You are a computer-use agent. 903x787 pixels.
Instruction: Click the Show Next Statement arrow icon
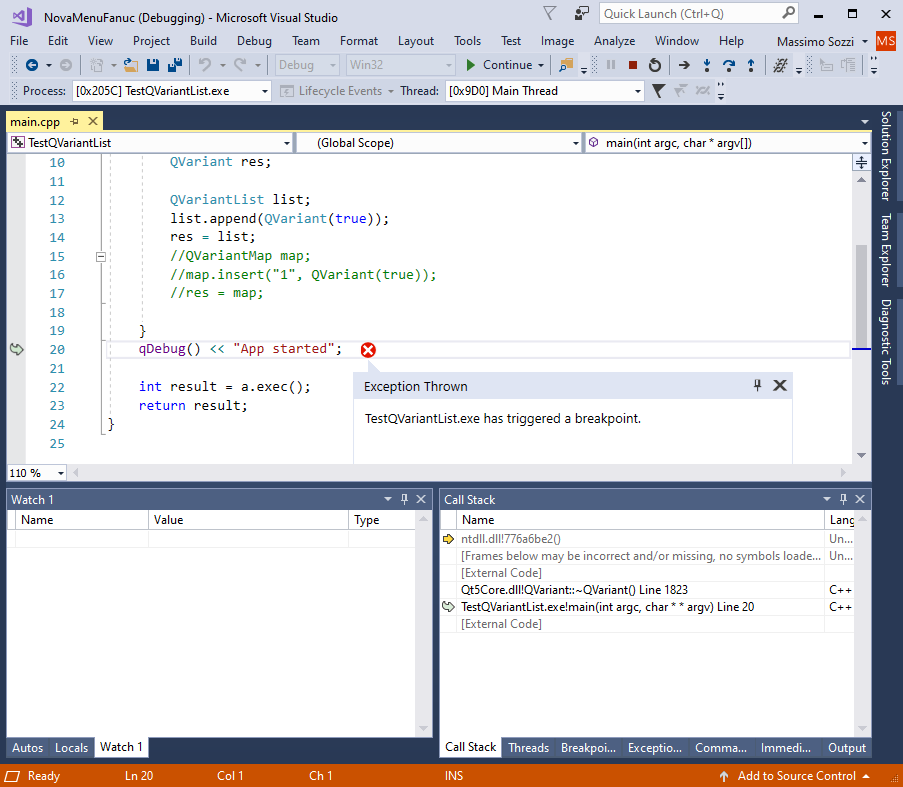(x=684, y=65)
